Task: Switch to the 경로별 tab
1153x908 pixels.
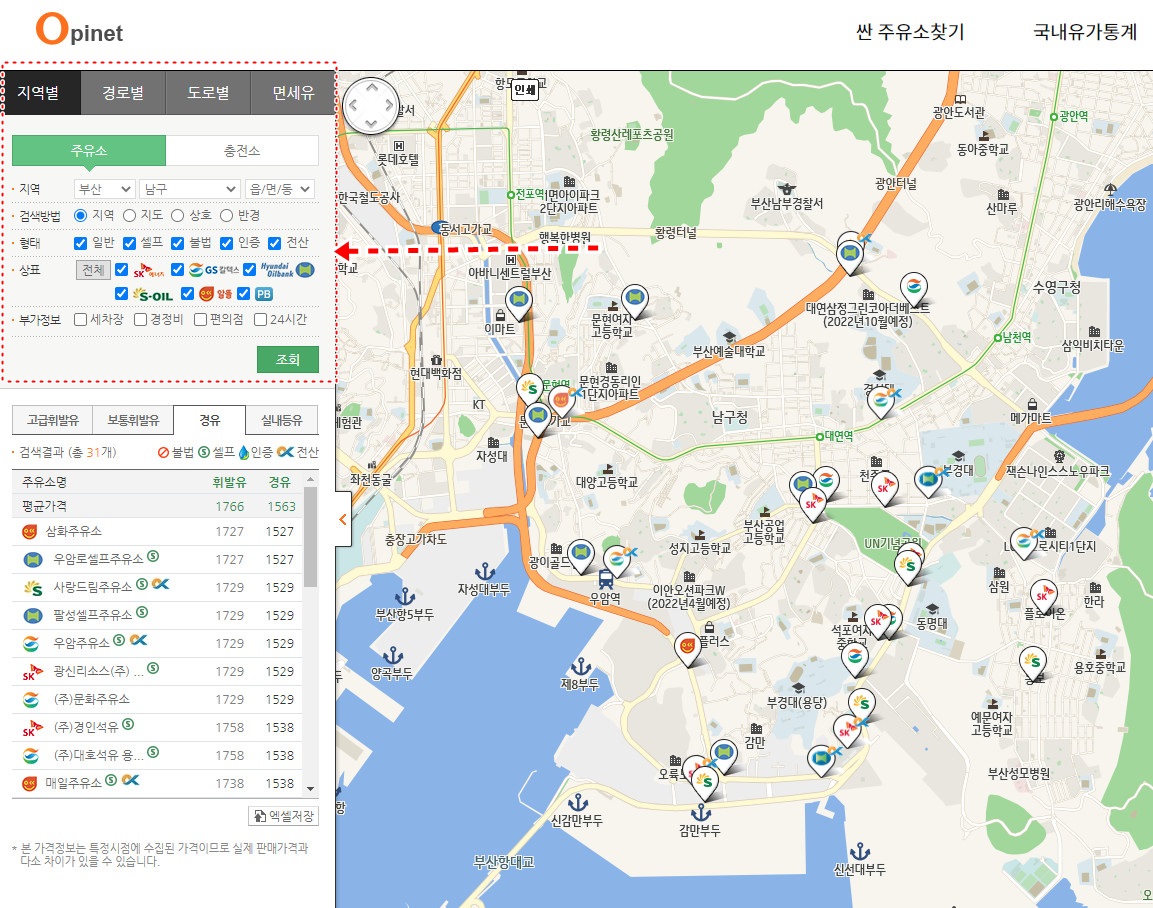Action: click(x=123, y=93)
